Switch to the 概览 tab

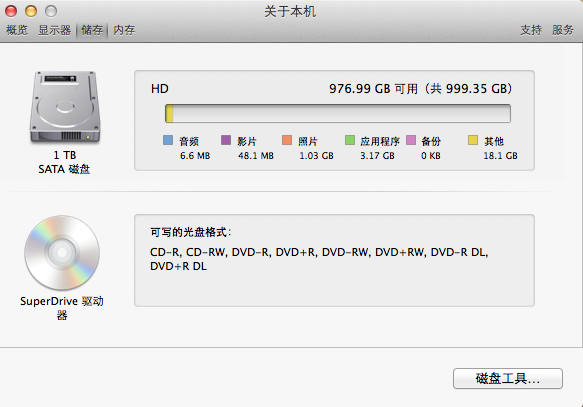coord(17,30)
